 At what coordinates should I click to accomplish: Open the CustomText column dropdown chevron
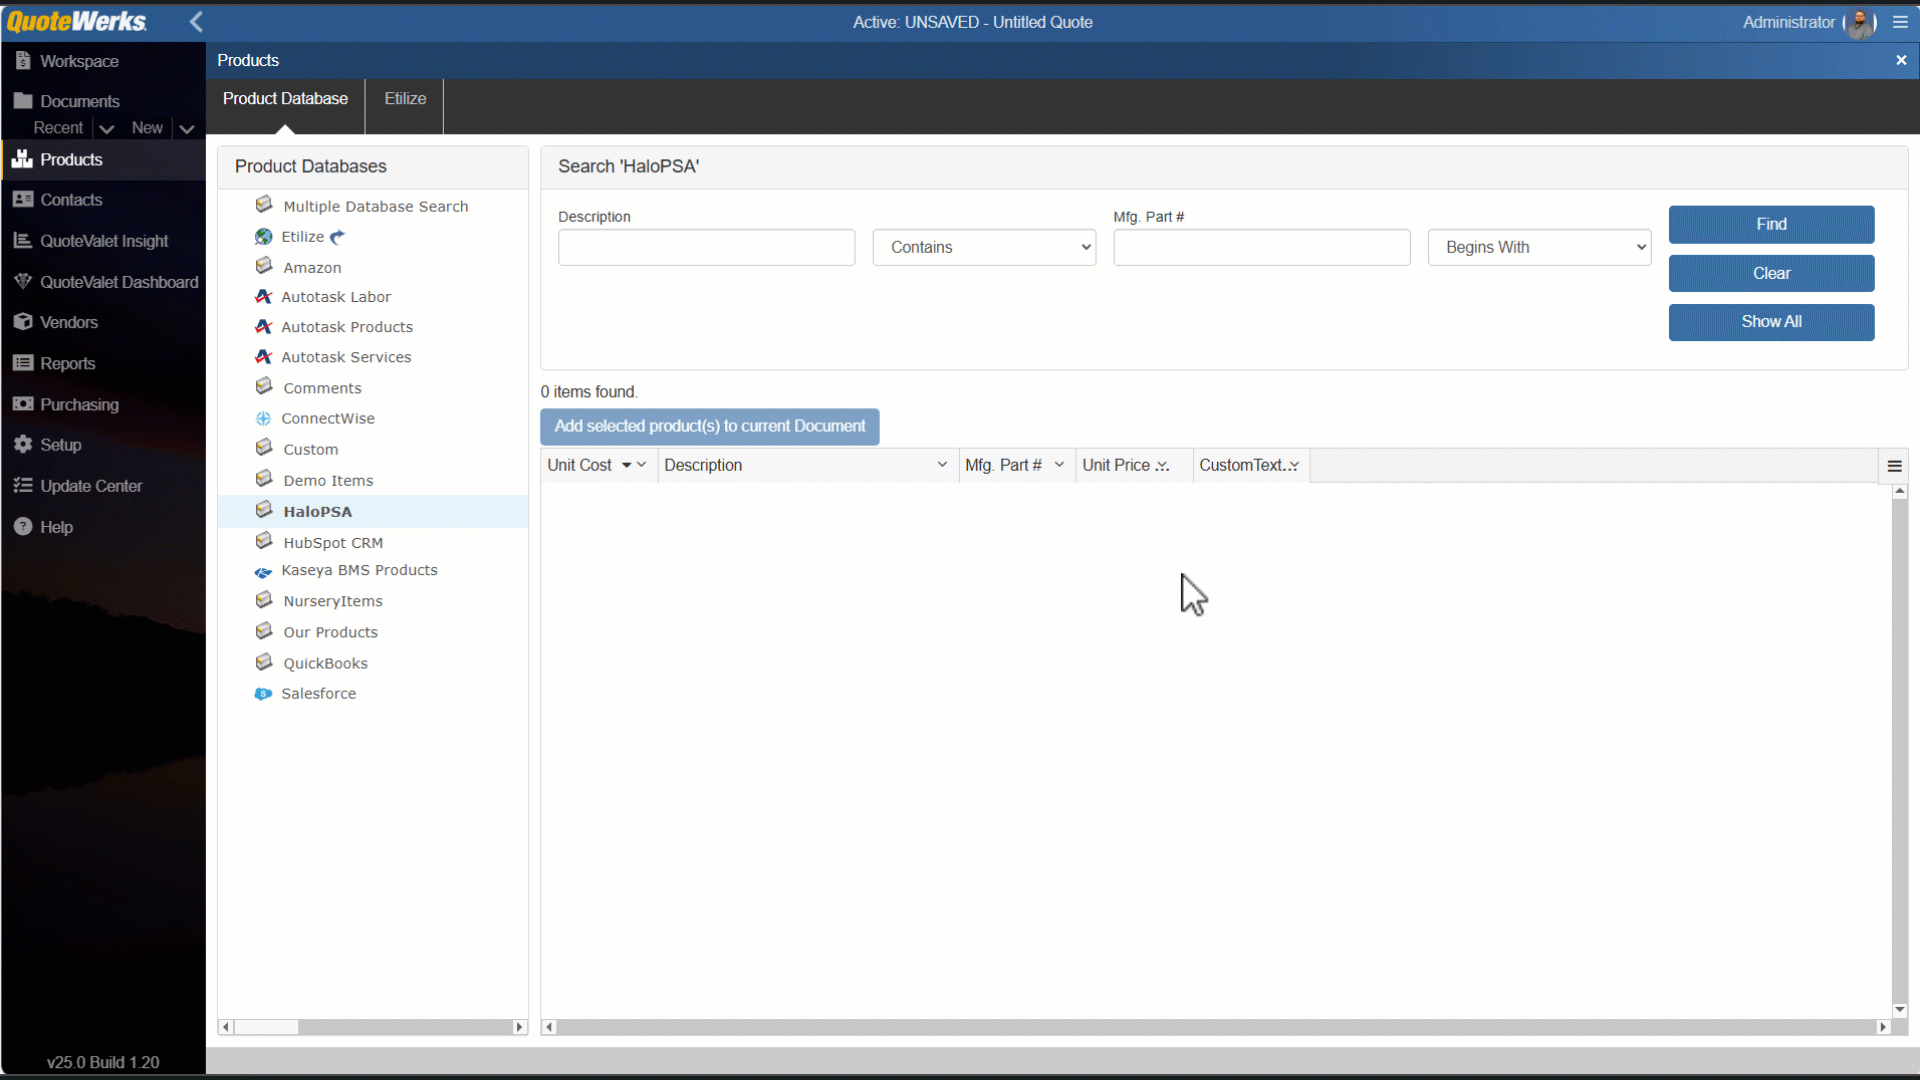[1294, 466]
